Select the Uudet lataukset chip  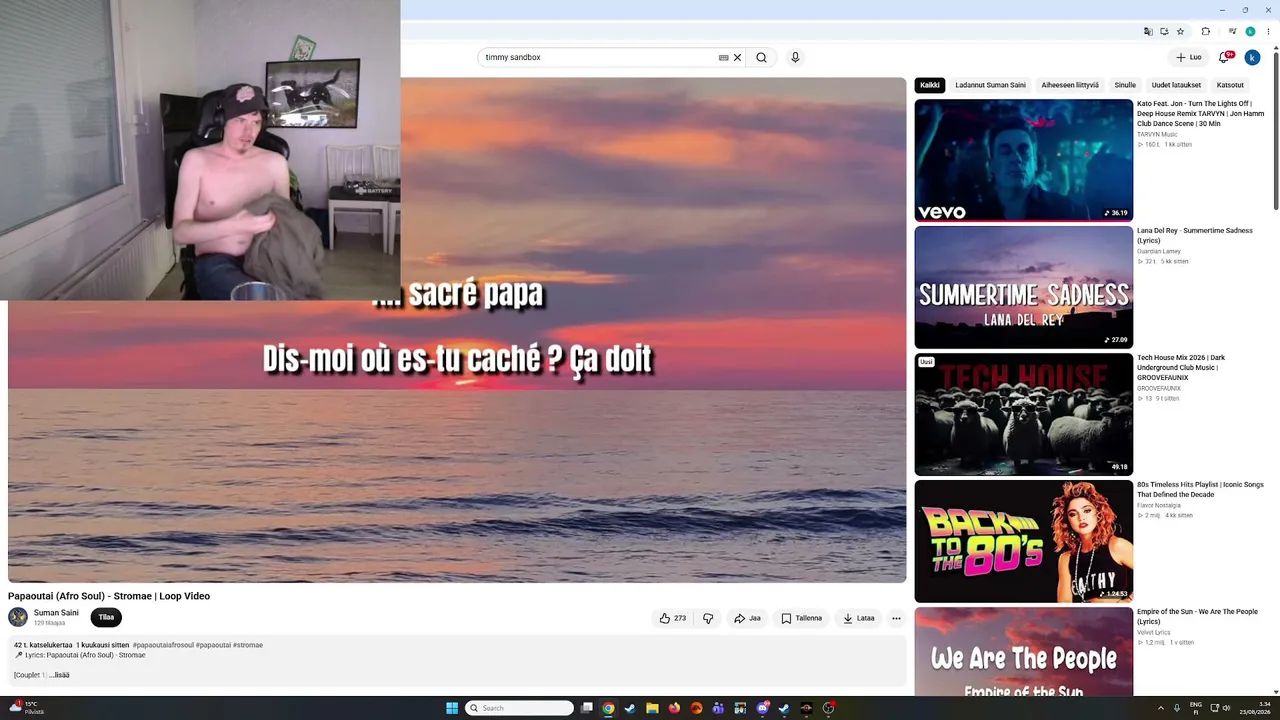pos(1176,85)
